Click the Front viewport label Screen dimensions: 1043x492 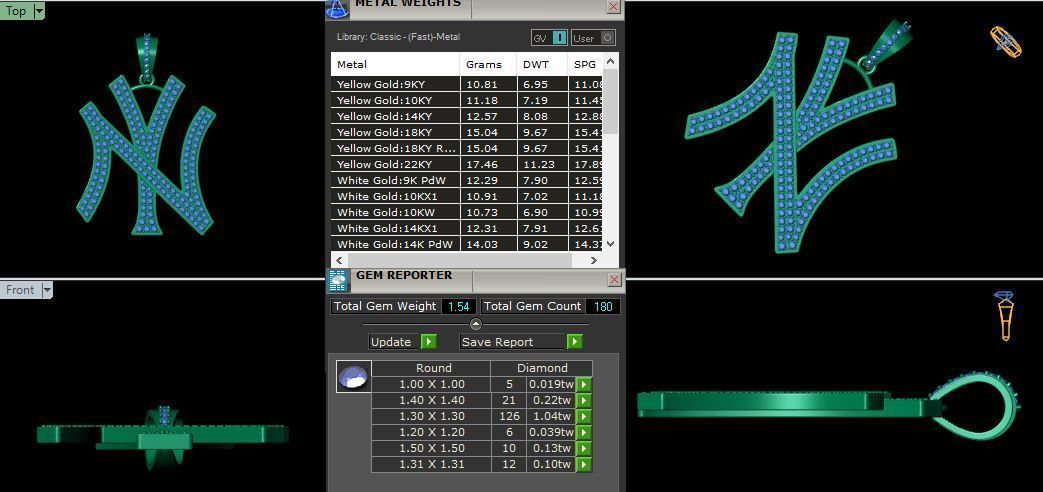20,290
